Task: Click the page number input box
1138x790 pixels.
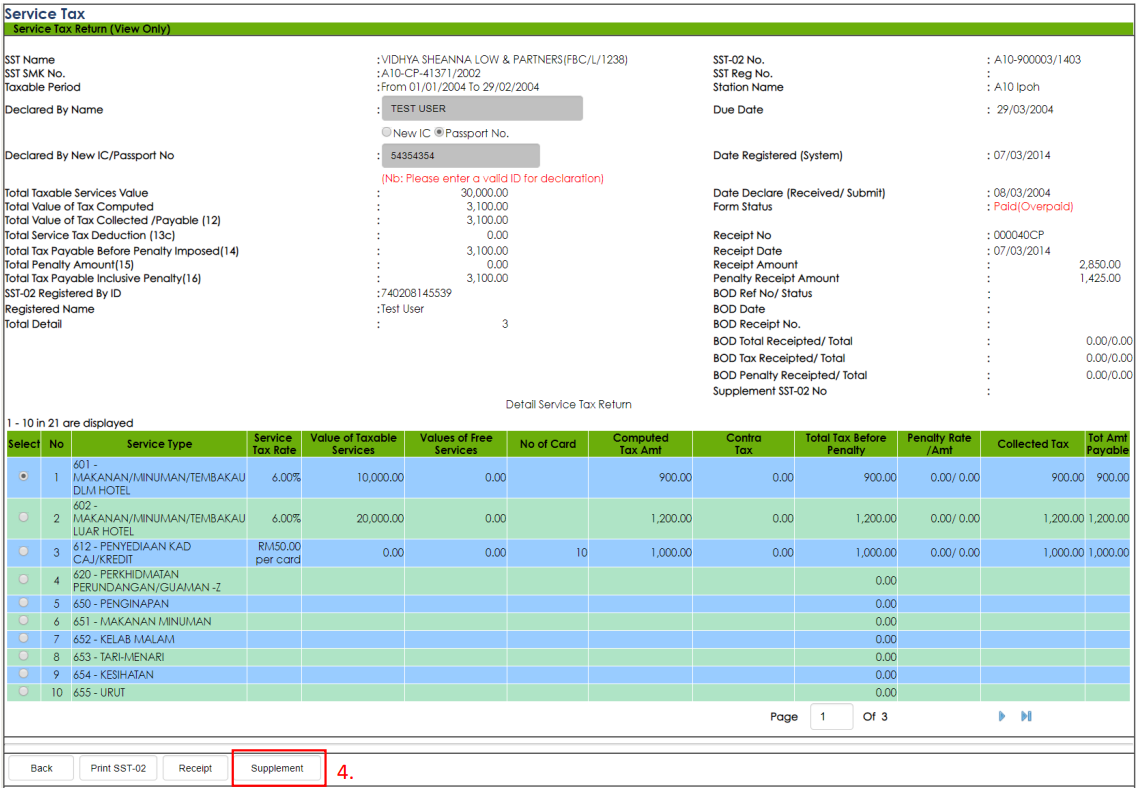Action: tap(831, 716)
